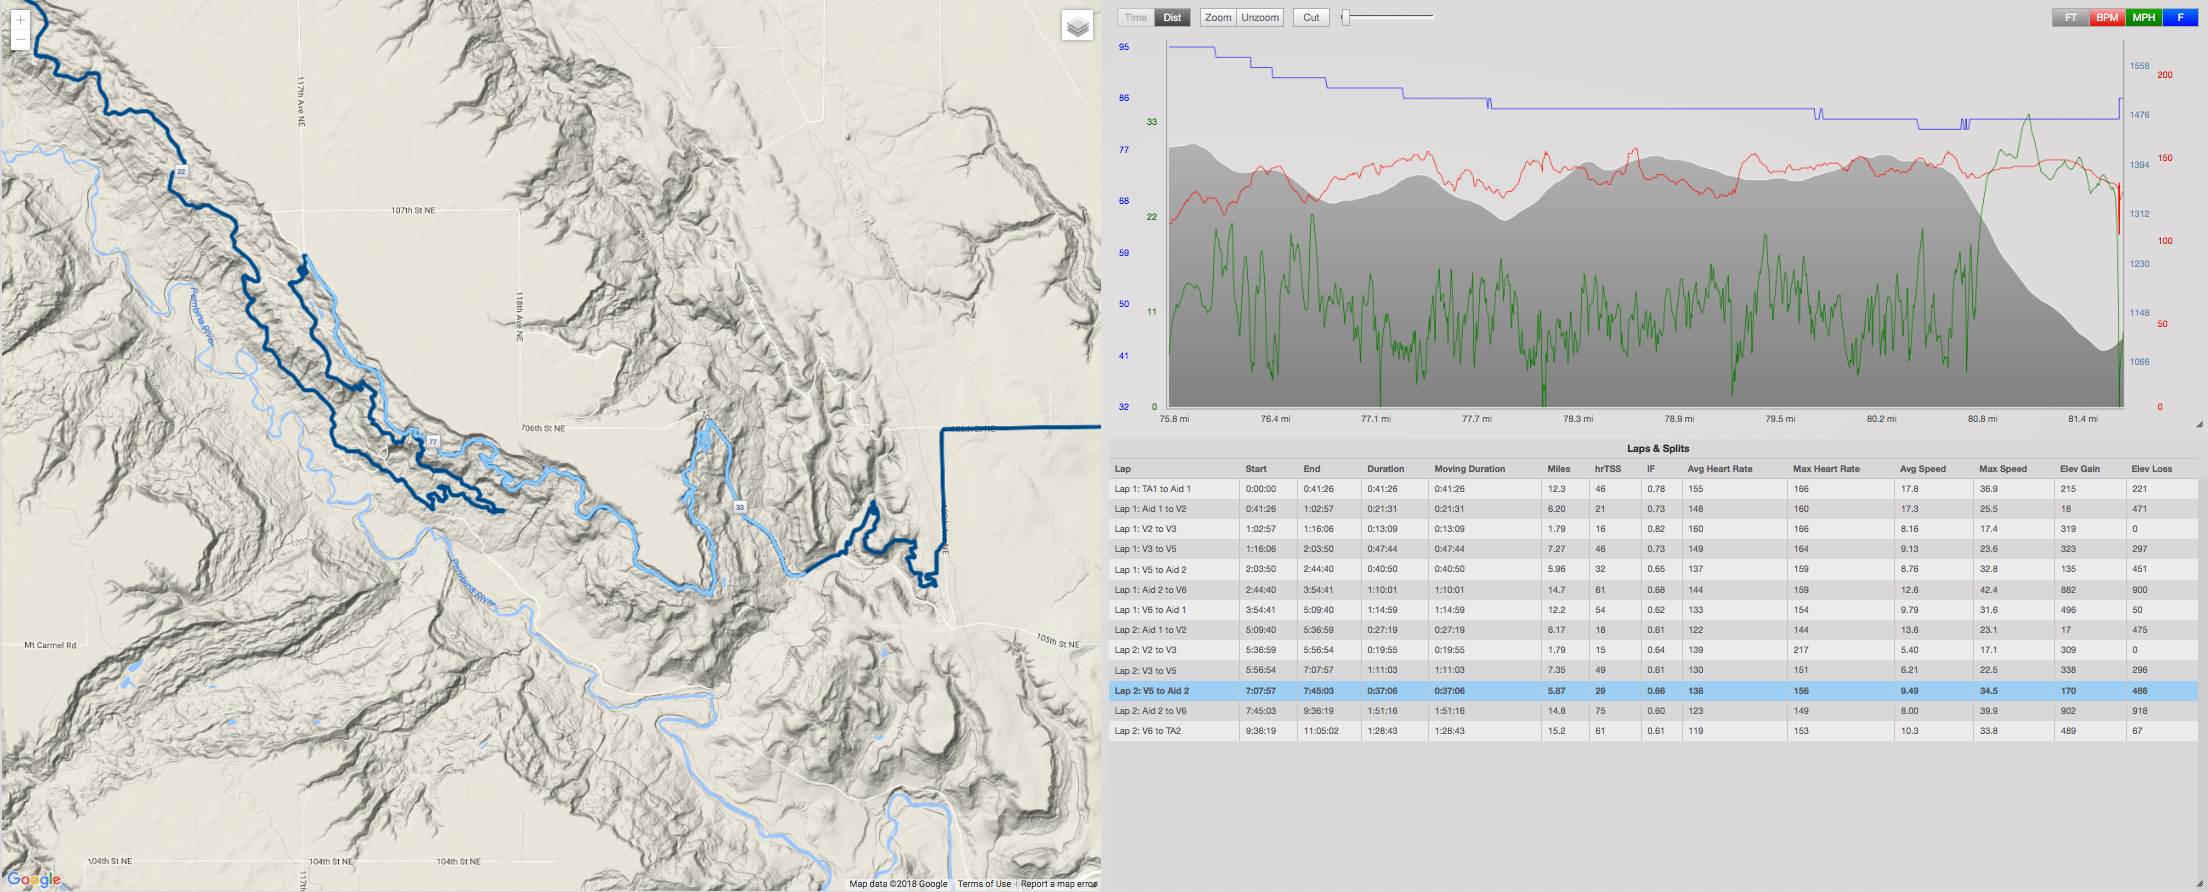Viewport: 2208px width, 892px height.
Task: Select the Lap 1: Aid 2 to V6 row
Action: pyautogui.click(x=1653, y=590)
